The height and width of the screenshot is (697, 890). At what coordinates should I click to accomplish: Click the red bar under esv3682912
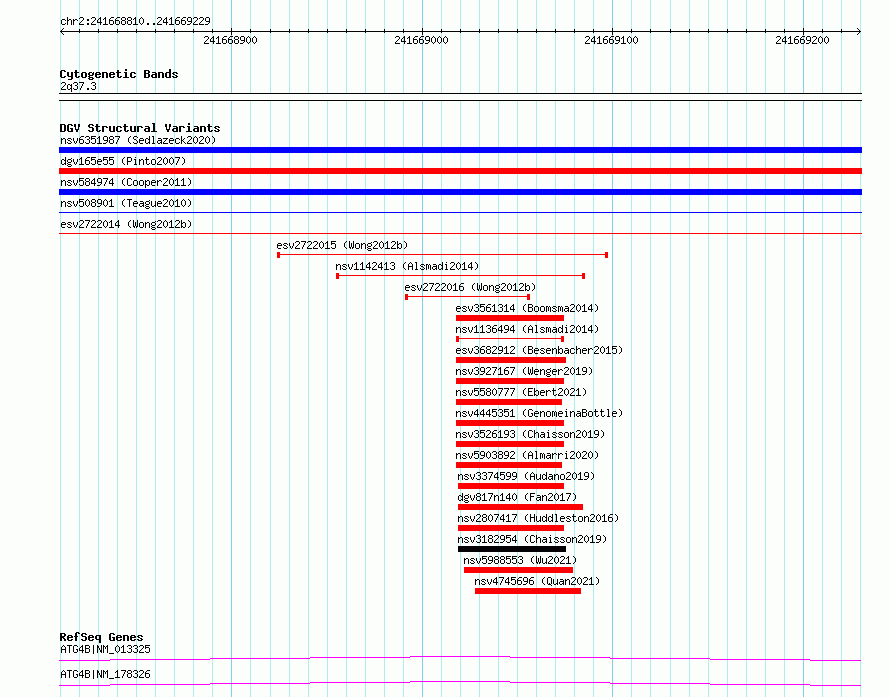point(511,360)
